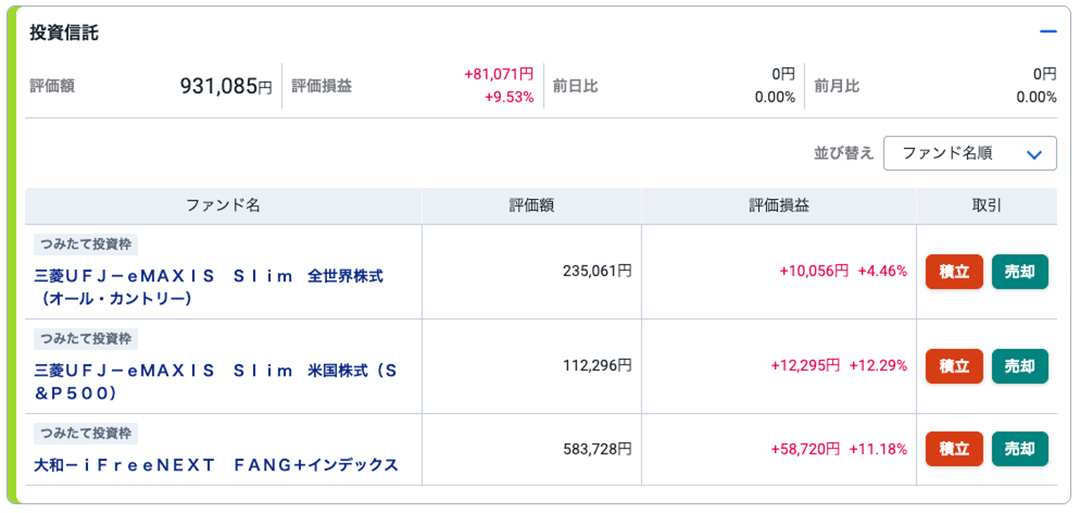Open 三菱UFJ eMAXIS Slim 全世界株式 fund link
The height and width of the screenshot is (513, 1080).
[209, 288]
